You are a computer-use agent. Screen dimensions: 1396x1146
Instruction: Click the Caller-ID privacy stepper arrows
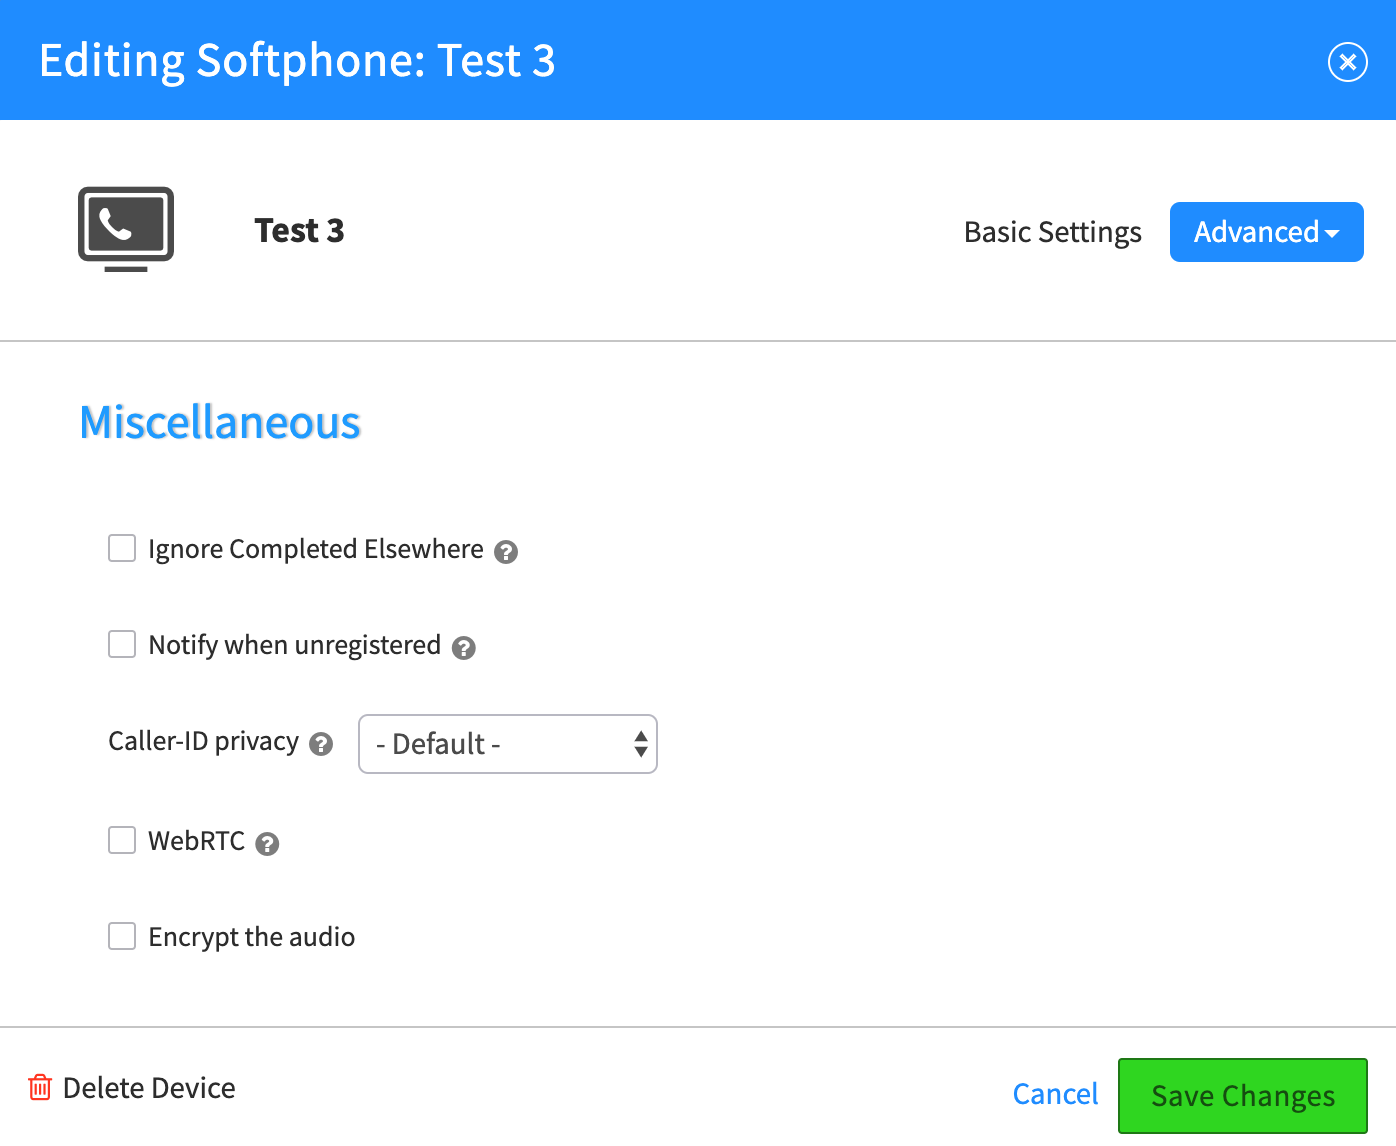click(x=641, y=744)
